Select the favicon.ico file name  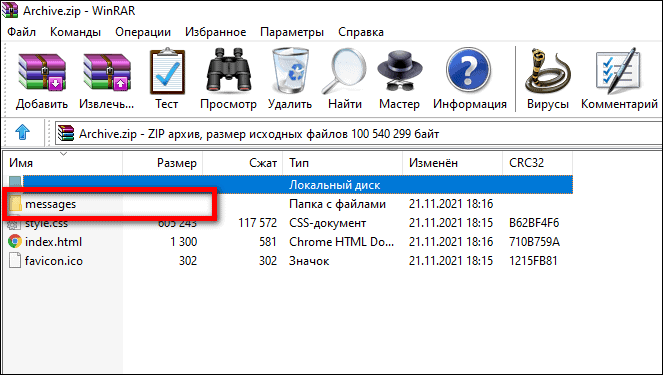54,261
